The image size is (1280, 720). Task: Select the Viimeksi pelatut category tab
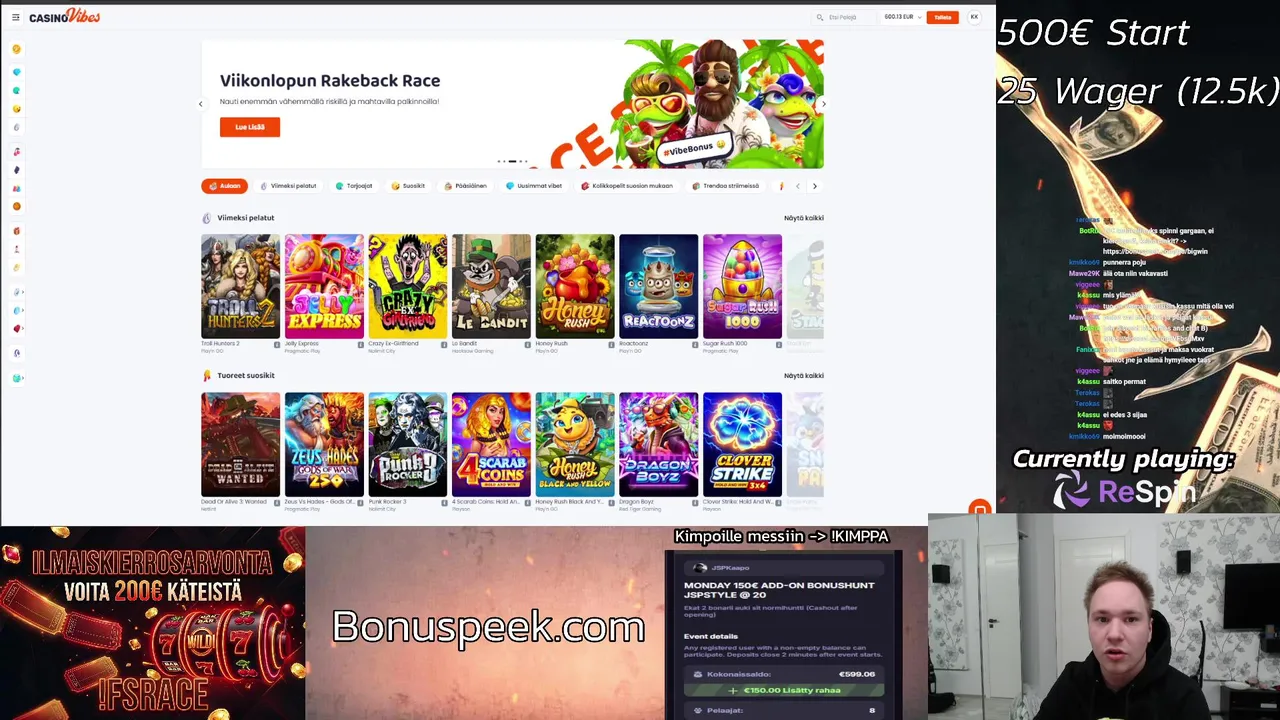pyautogui.click(x=288, y=186)
